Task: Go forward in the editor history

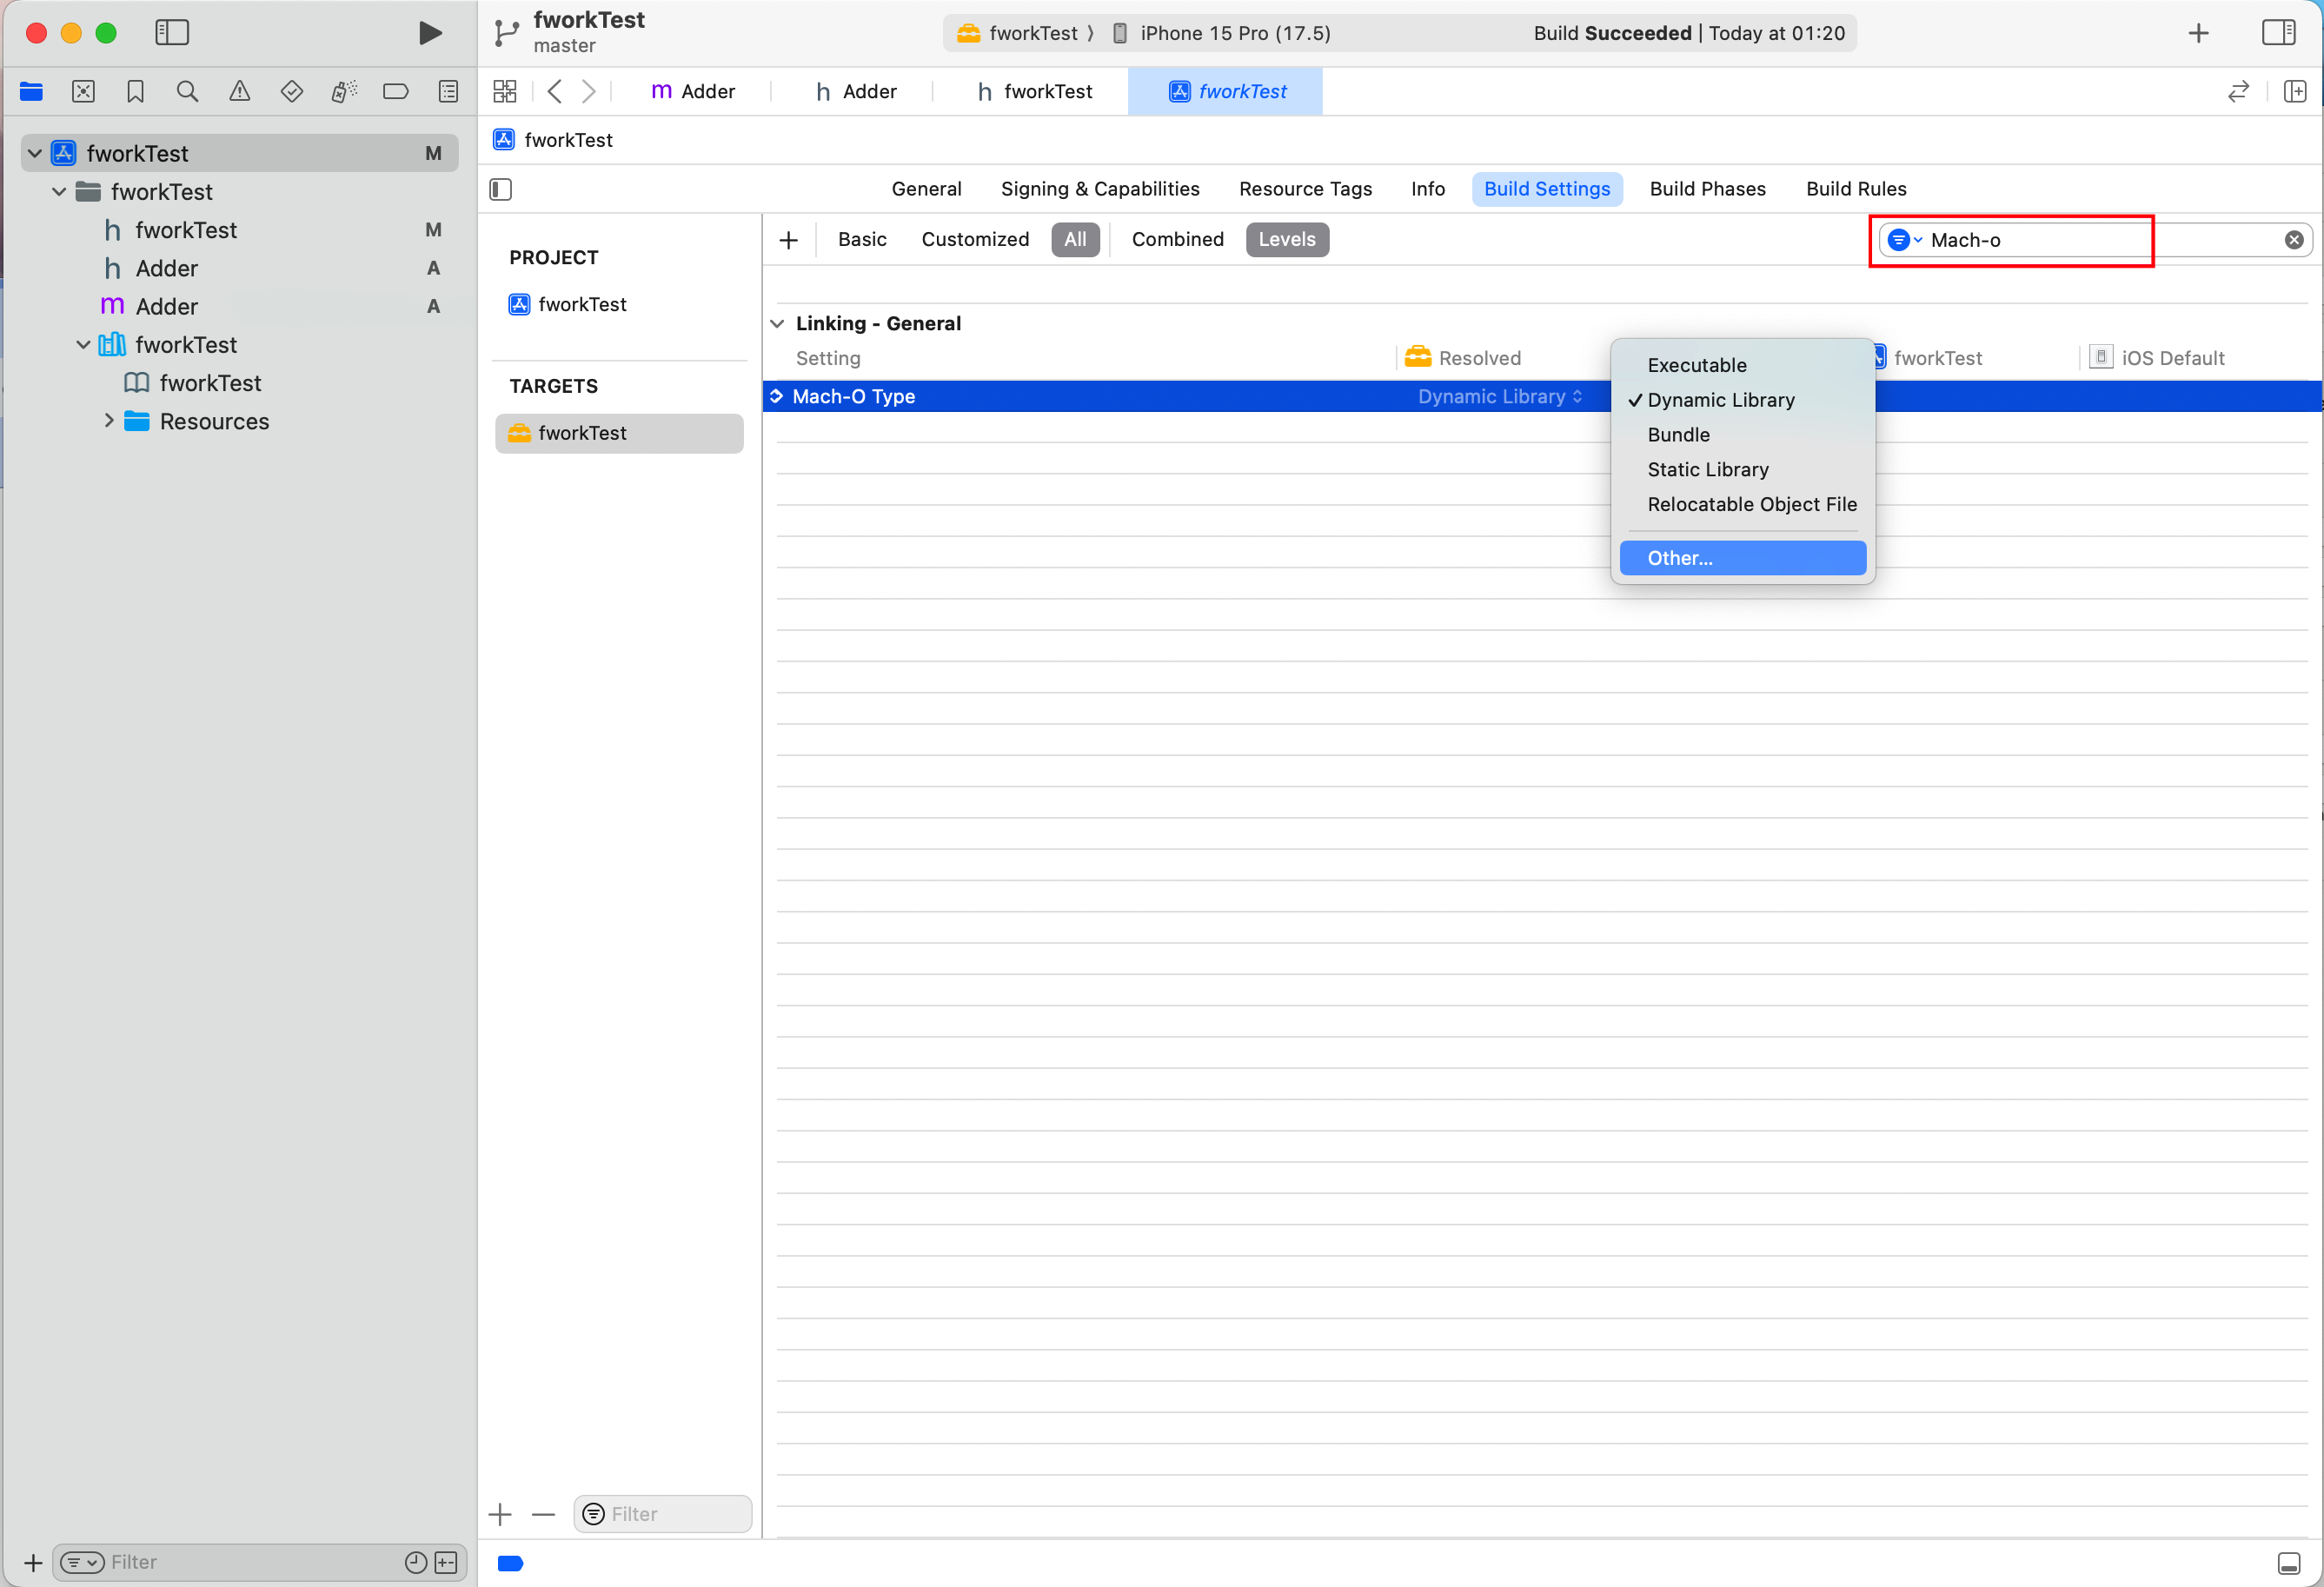Action: pos(589,91)
